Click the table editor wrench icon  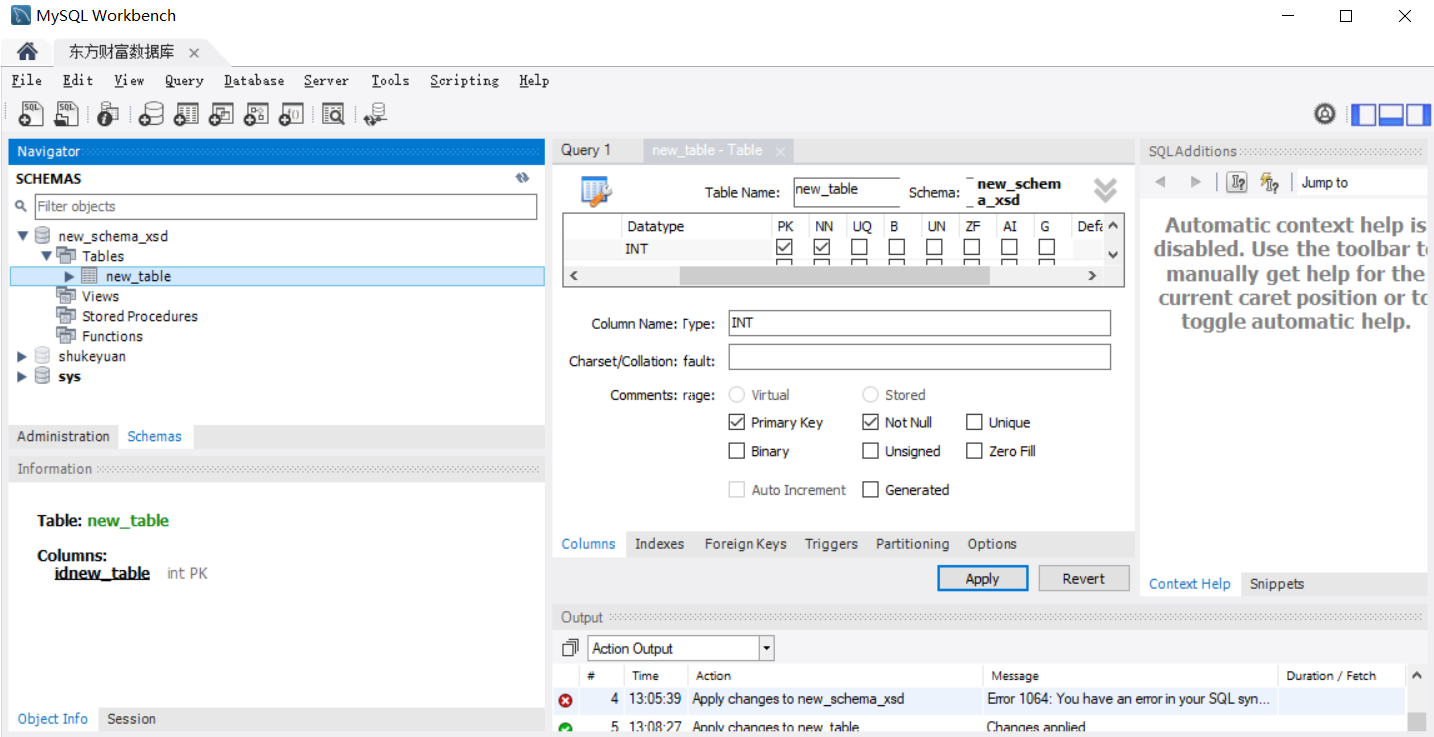pos(597,190)
